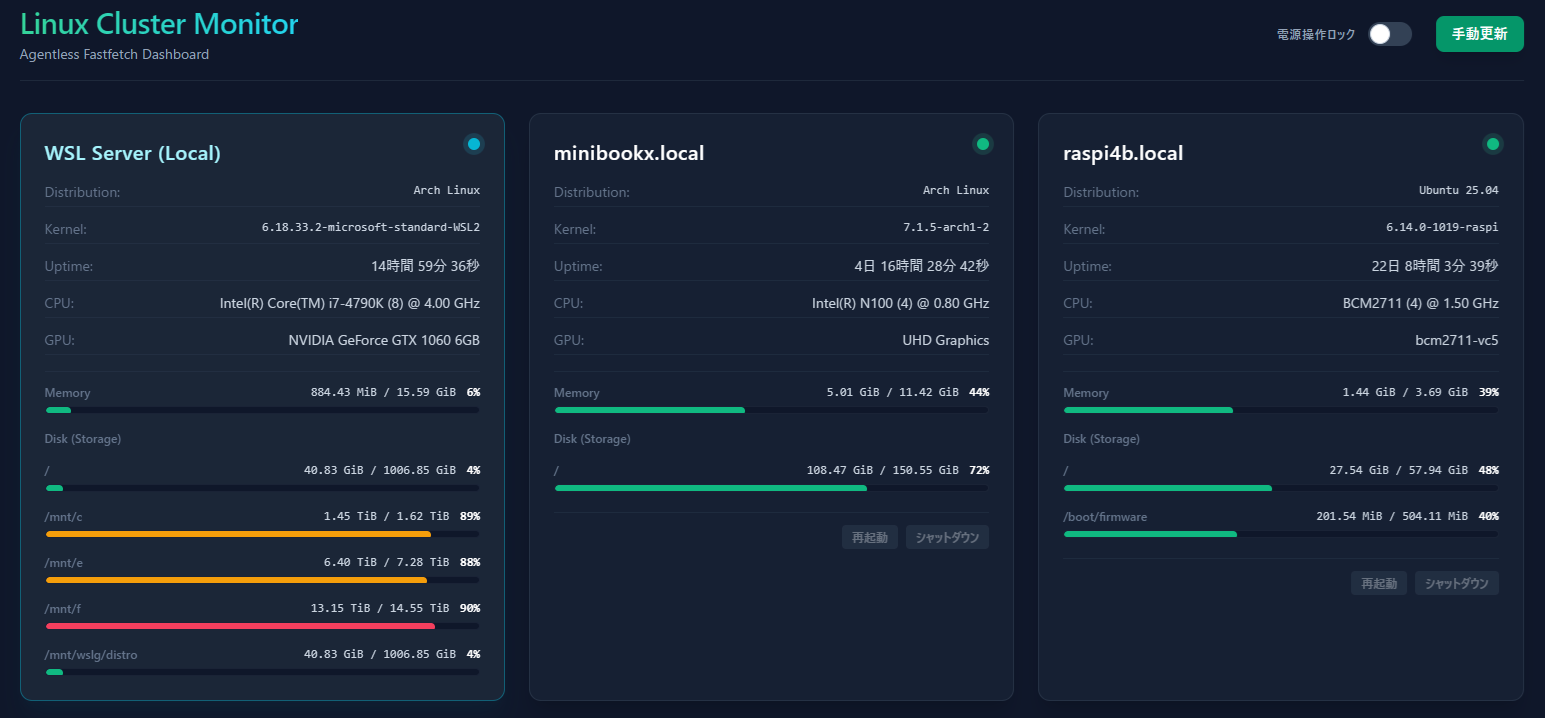Click the WSL Server memory usage bar

point(262,410)
